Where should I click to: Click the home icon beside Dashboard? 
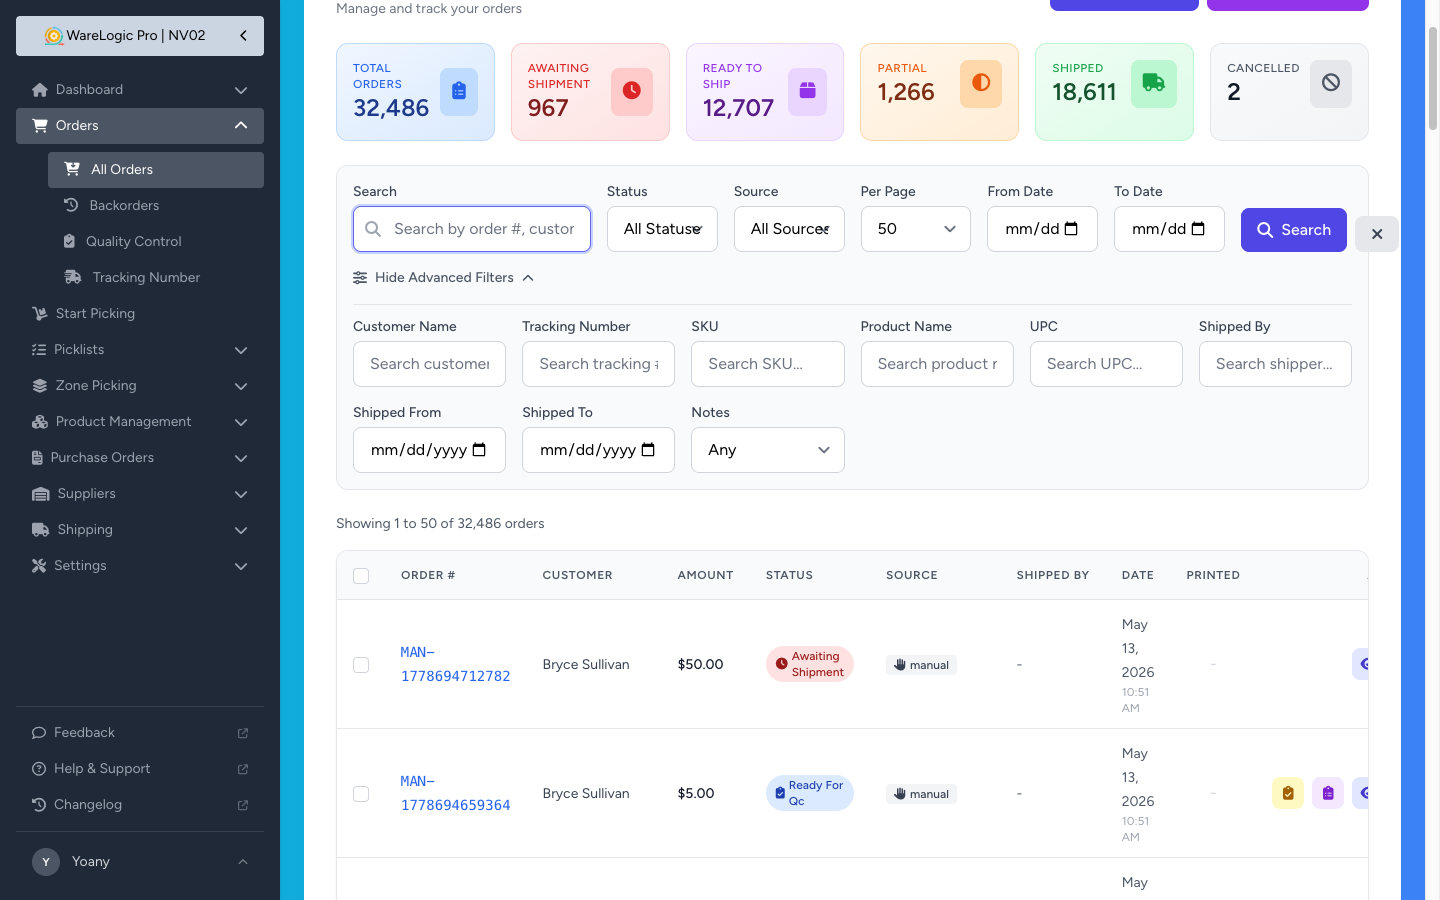pyautogui.click(x=40, y=90)
